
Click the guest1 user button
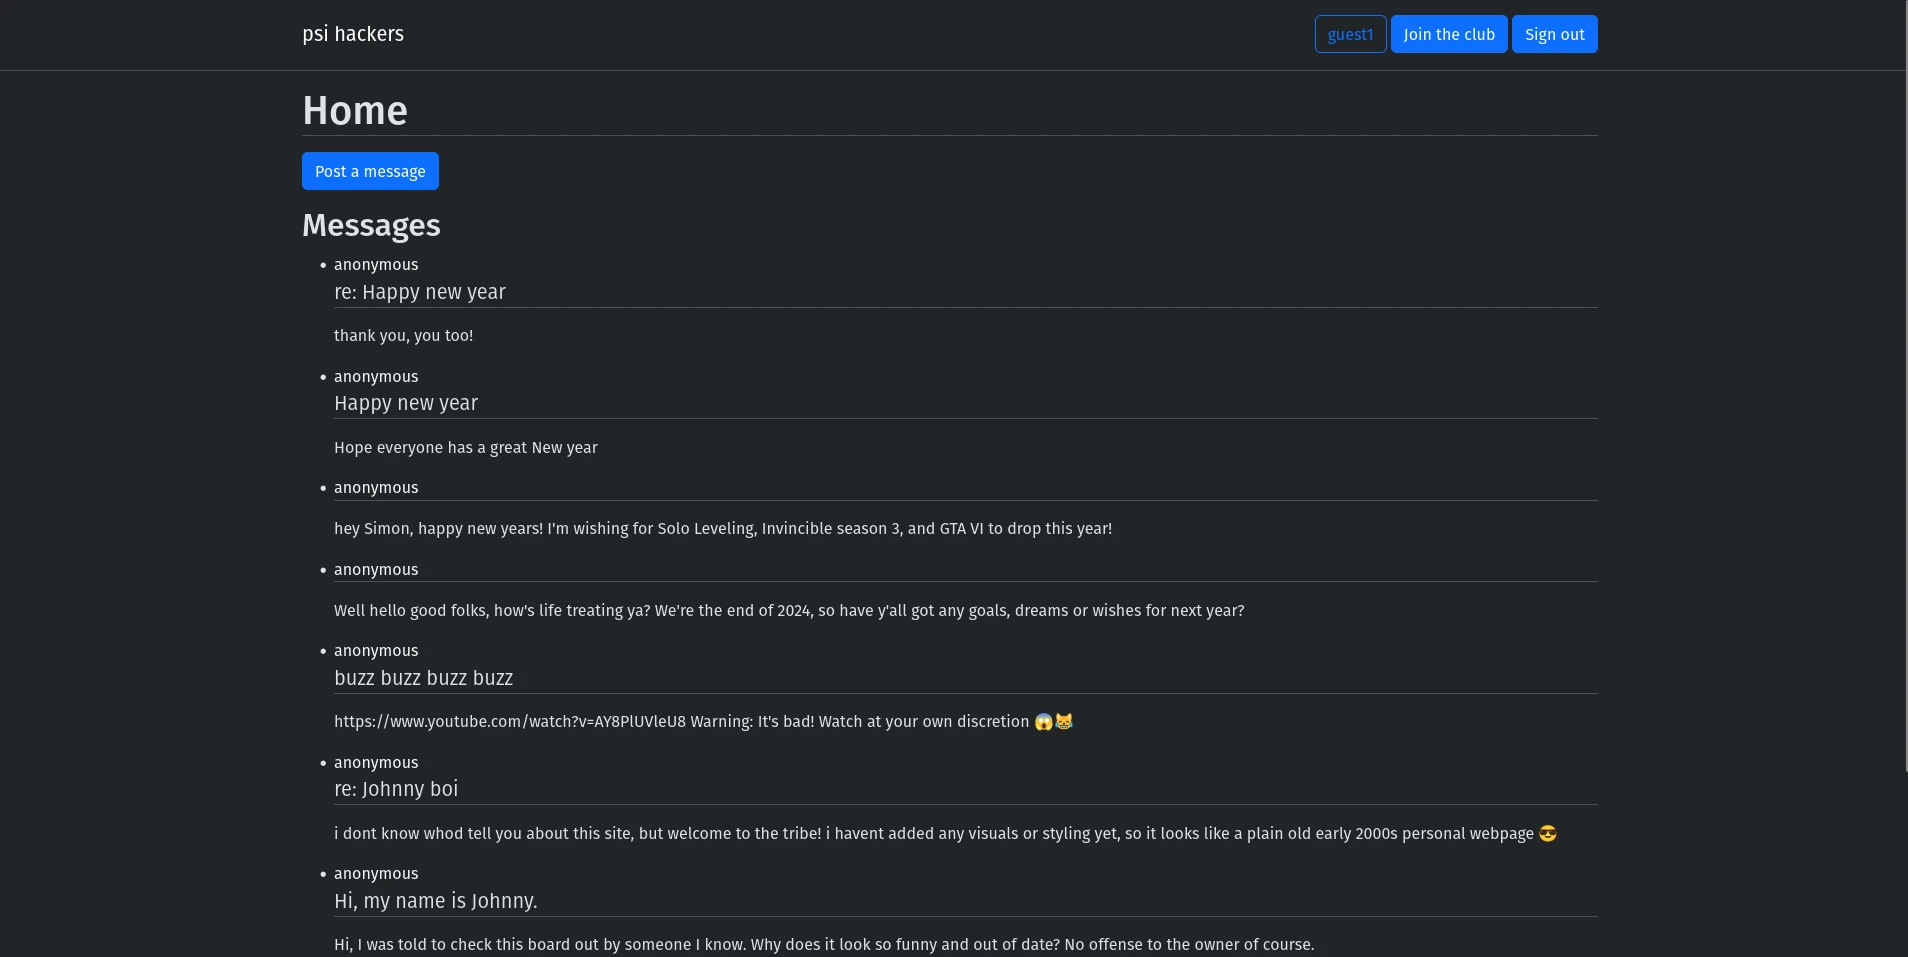(1350, 34)
